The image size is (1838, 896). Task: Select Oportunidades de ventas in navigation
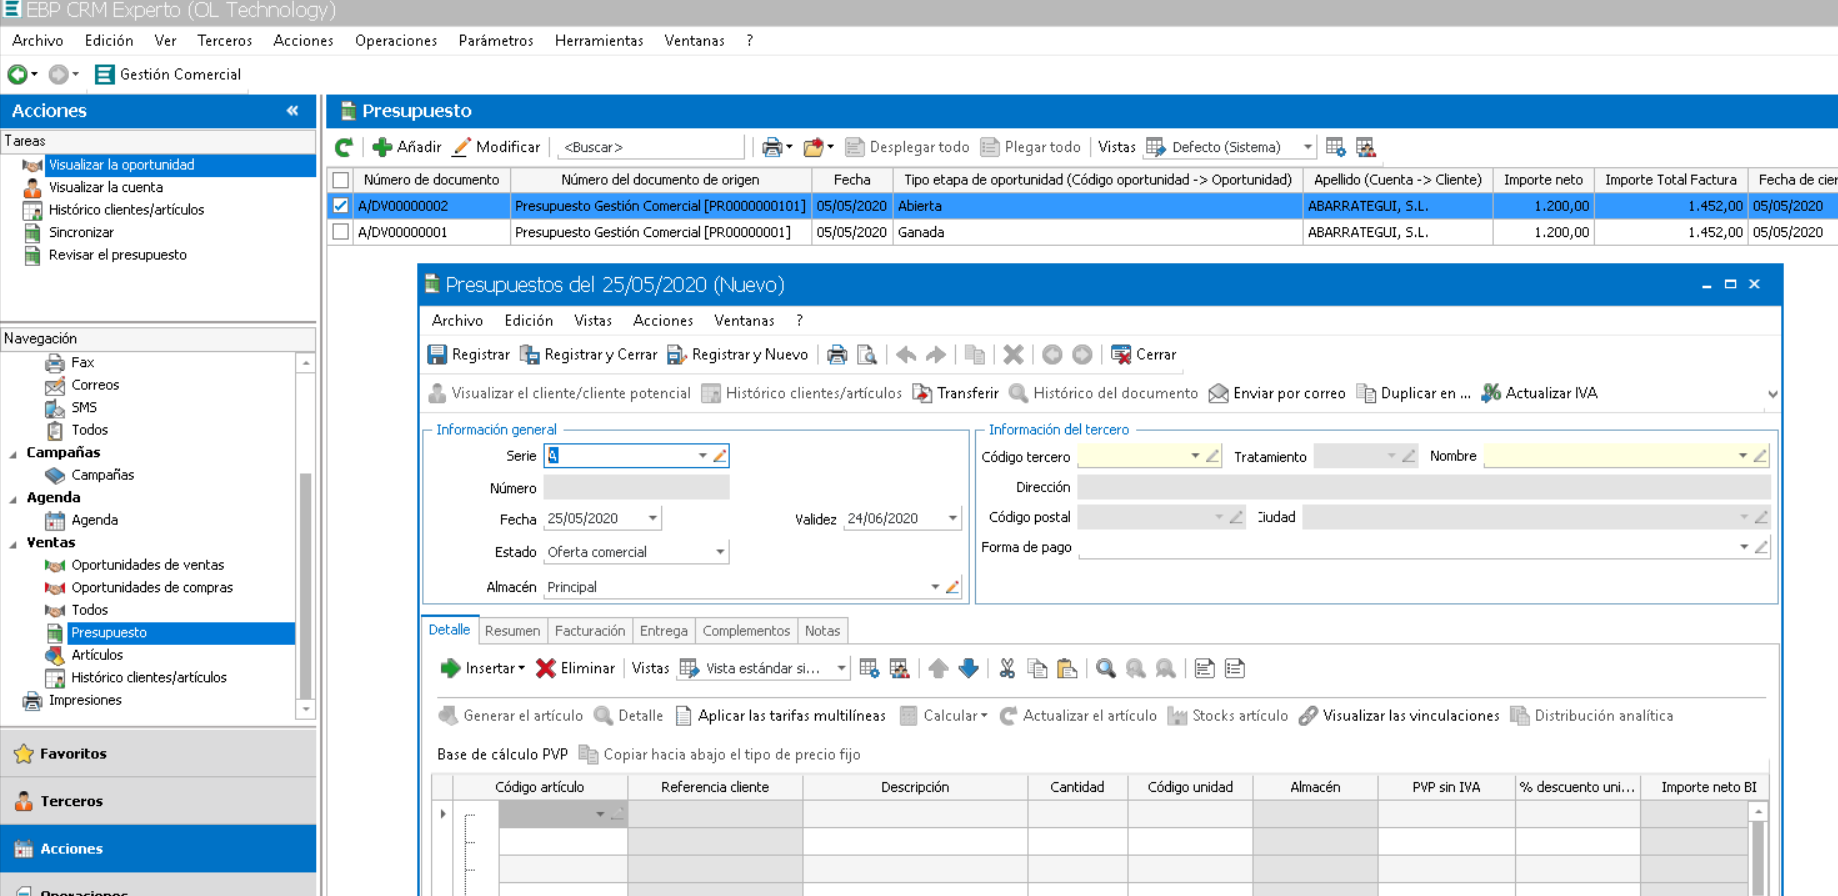(148, 565)
